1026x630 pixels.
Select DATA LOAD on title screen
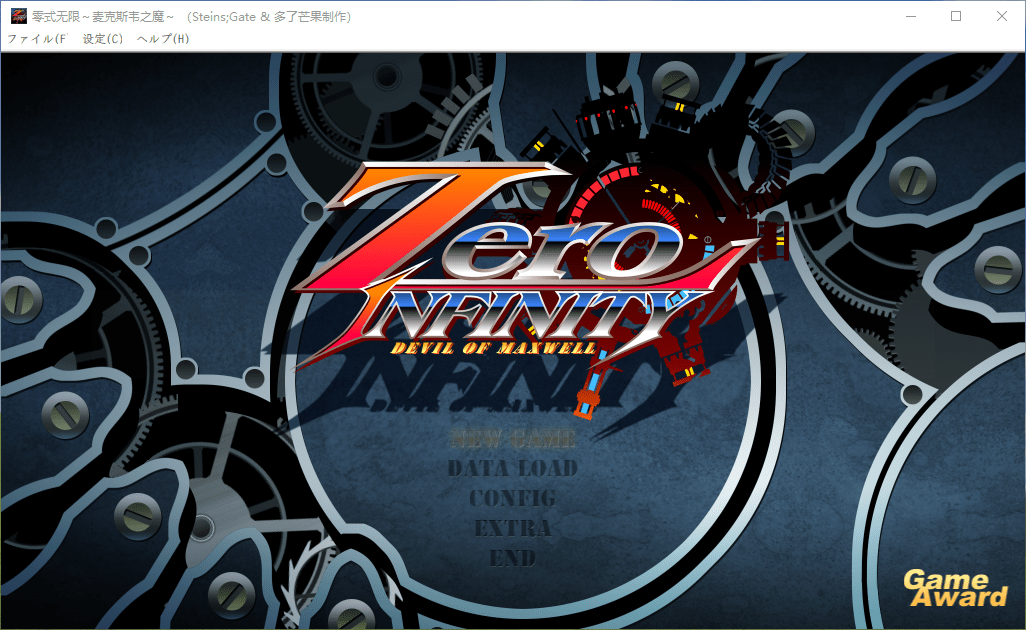coord(513,468)
